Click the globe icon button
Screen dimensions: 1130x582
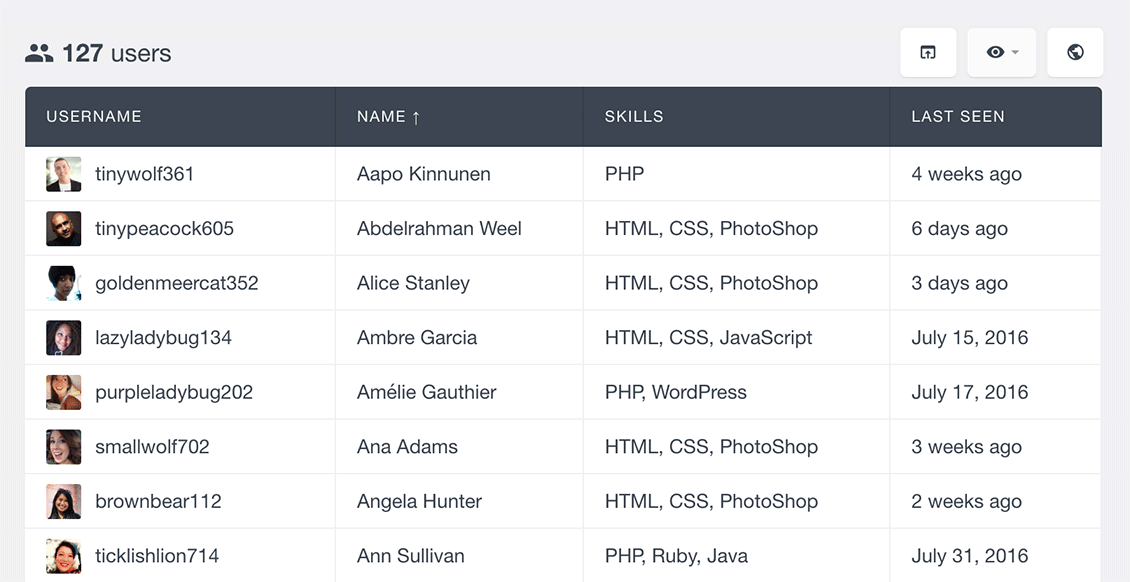[x=1075, y=52]
